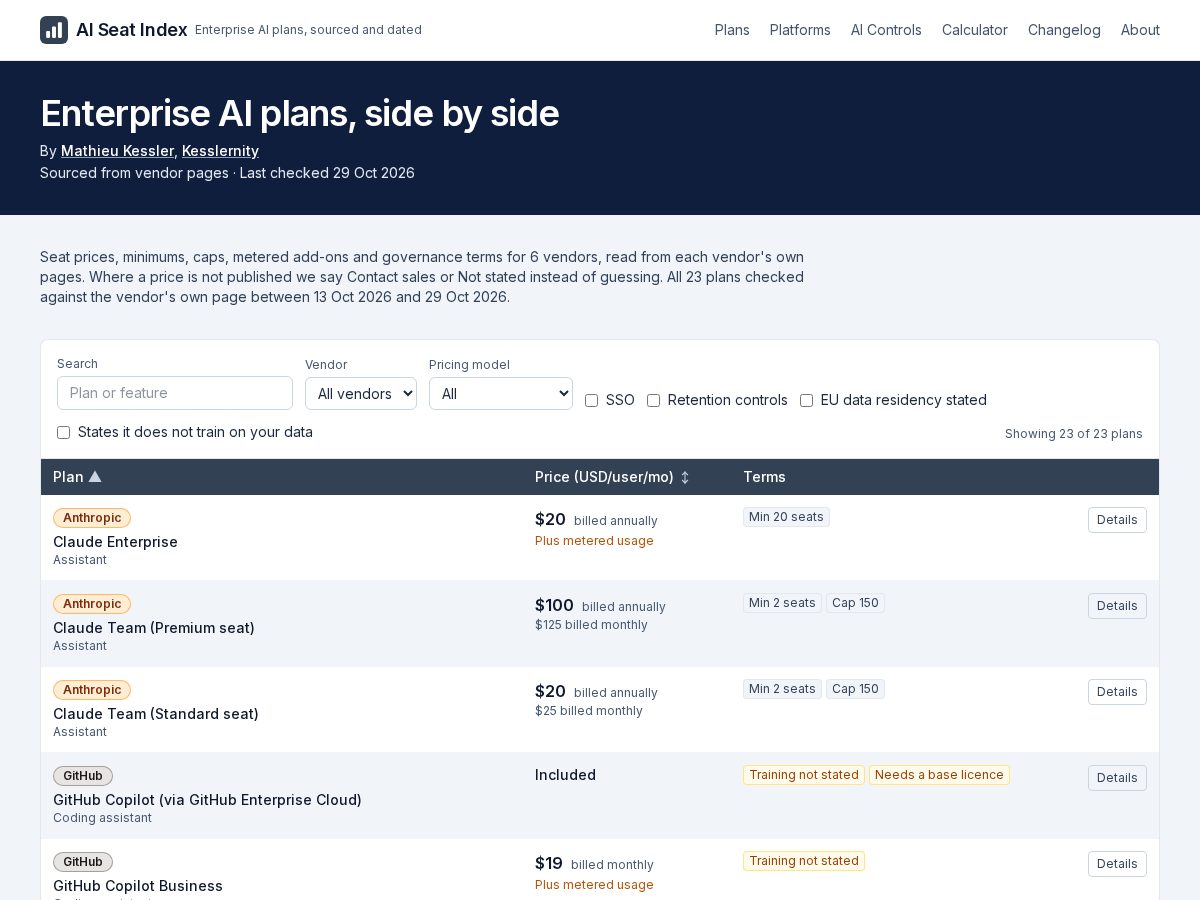
Task: Enable the SSO filter checkbox
Action: tap(591, 400)
